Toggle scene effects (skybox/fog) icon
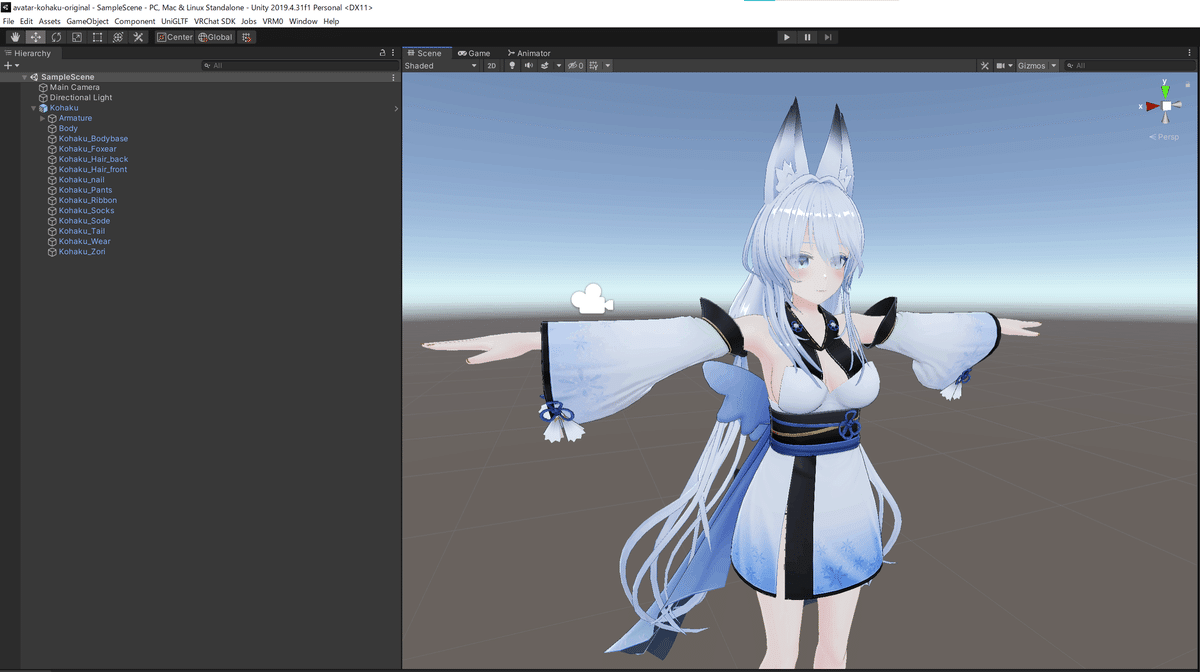 click(545, 66)
